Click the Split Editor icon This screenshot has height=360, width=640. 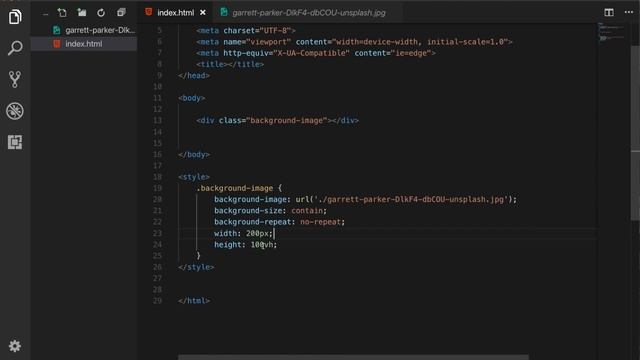609,13
